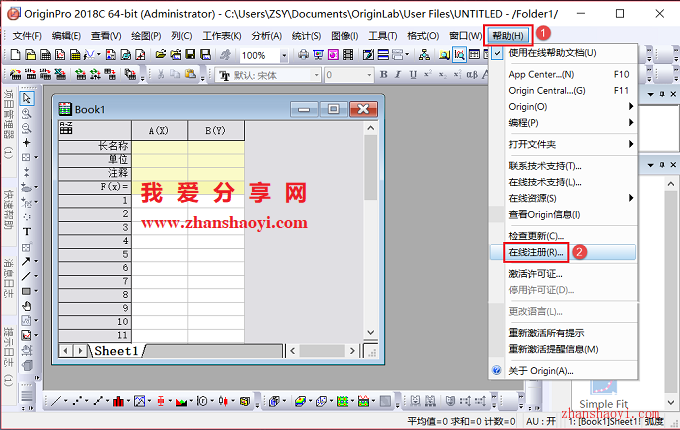
Task: Select column header B(Y)
Action: tap(216, 130)
